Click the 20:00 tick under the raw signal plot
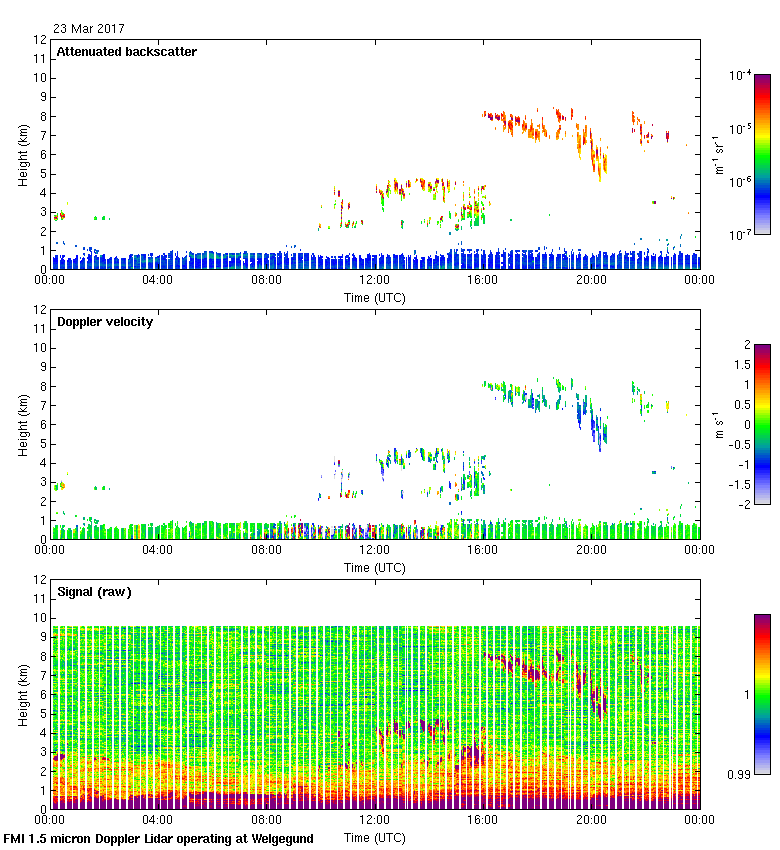 point(591,821)
